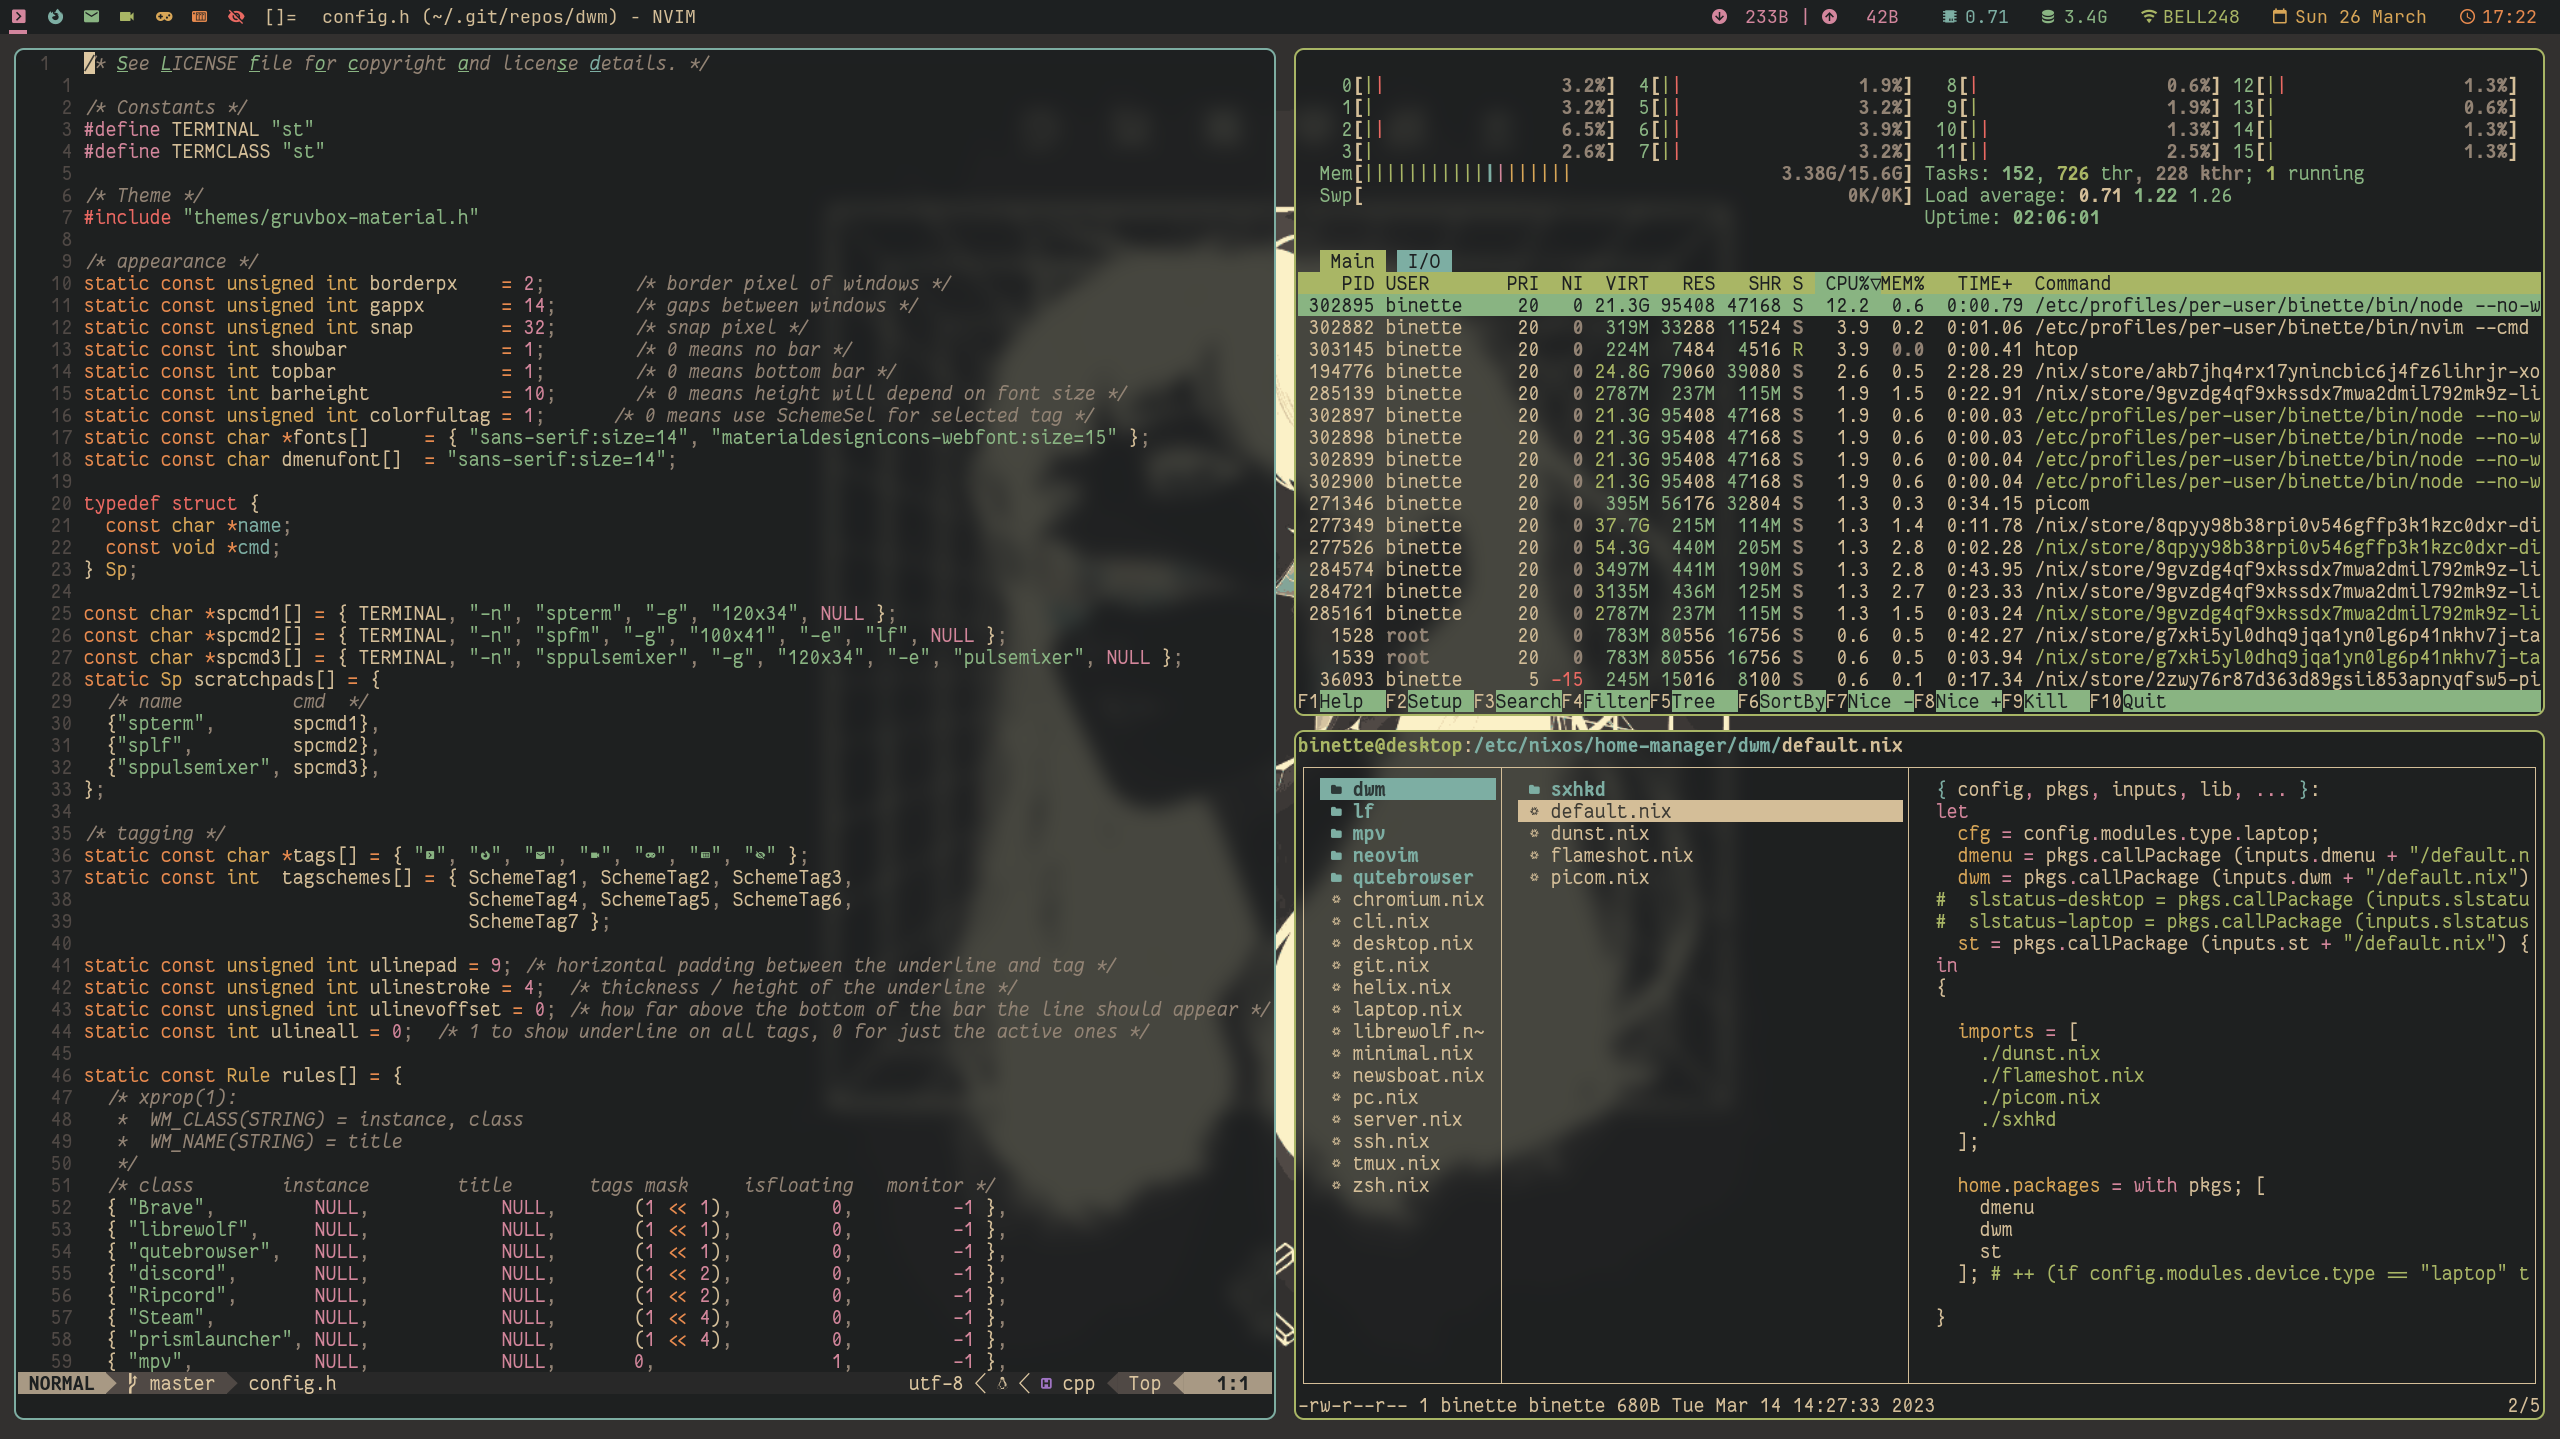Switch to the video camera tag
The width and height of the screenshot is (2560, 1439).
tap(127, 16)
